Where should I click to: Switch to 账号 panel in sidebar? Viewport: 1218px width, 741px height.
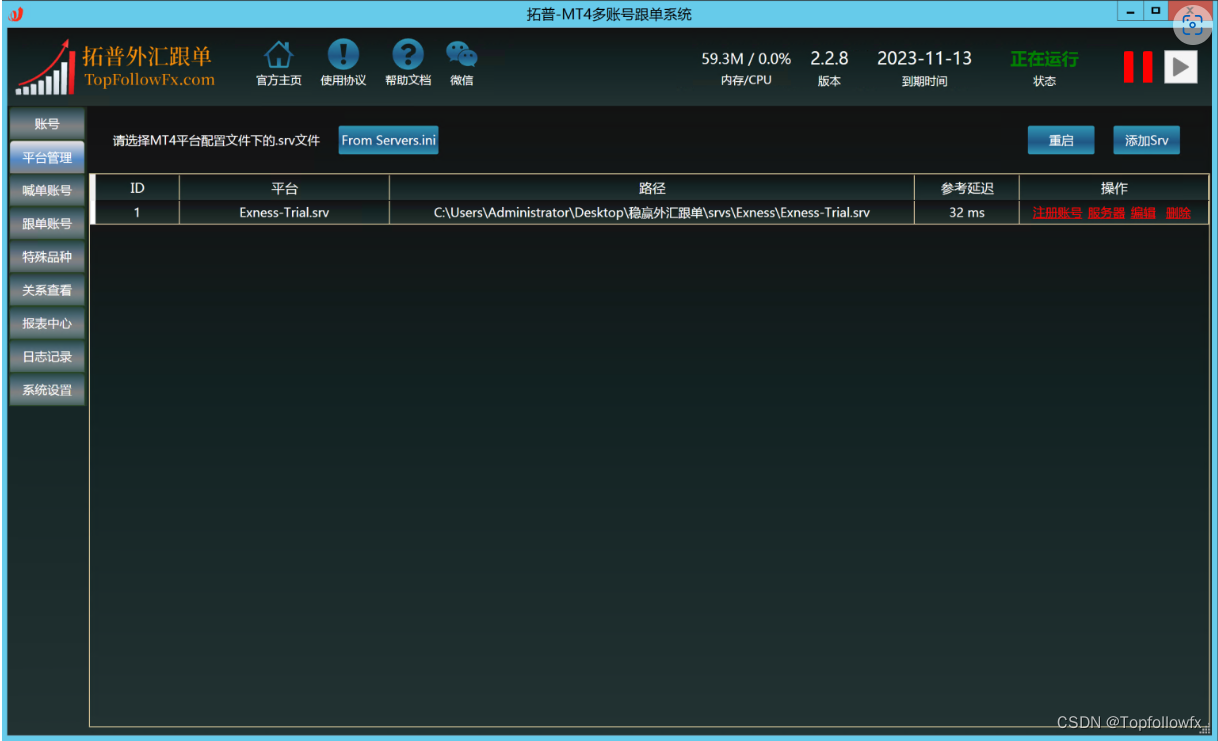pyautogui.click(x=46, y=123)
